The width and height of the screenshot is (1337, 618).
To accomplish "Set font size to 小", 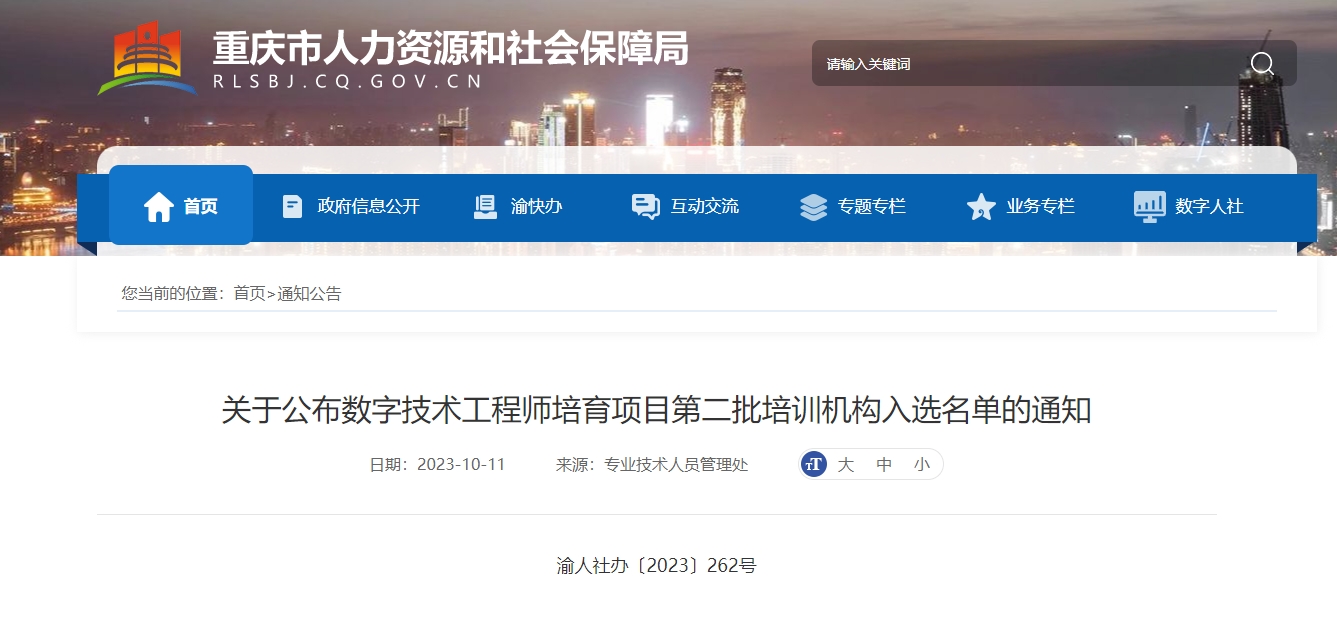I will tap(921, 464).
